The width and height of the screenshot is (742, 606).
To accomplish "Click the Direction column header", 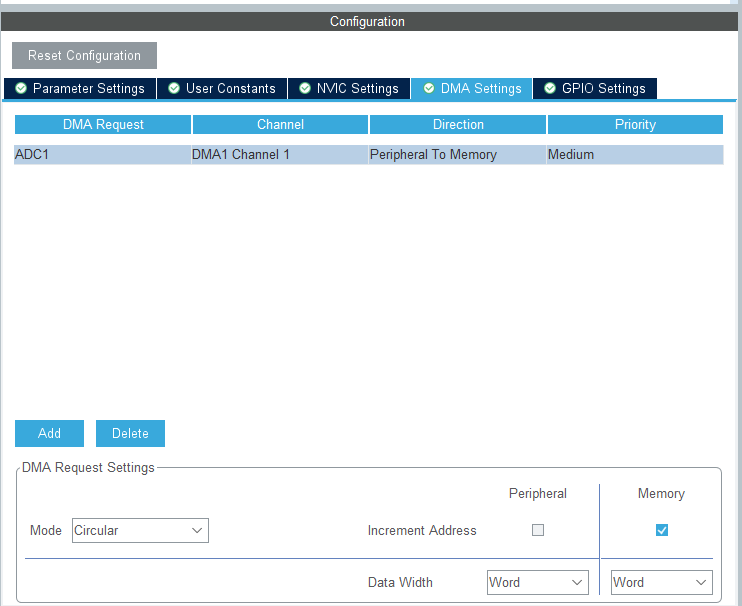I will tap(458, 124).
